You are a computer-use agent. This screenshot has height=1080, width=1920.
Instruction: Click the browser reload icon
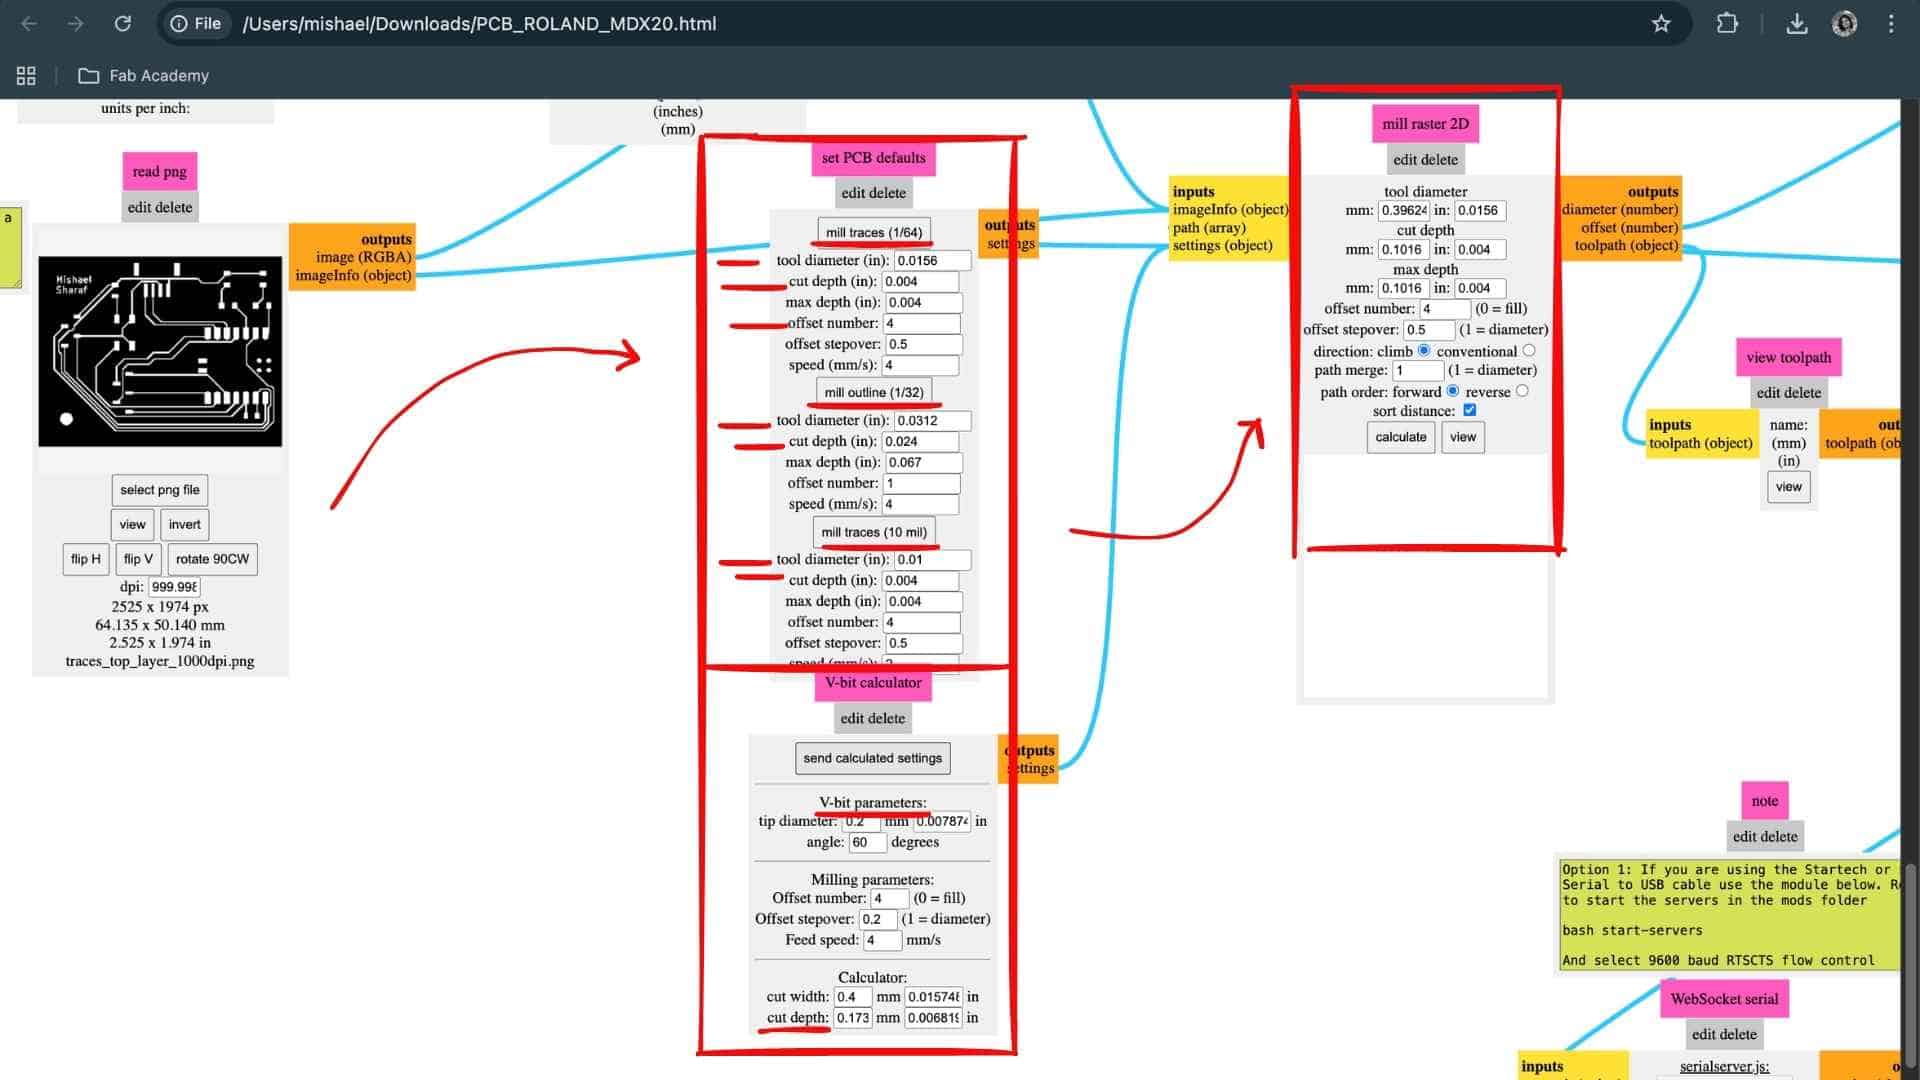pos(122,23)
